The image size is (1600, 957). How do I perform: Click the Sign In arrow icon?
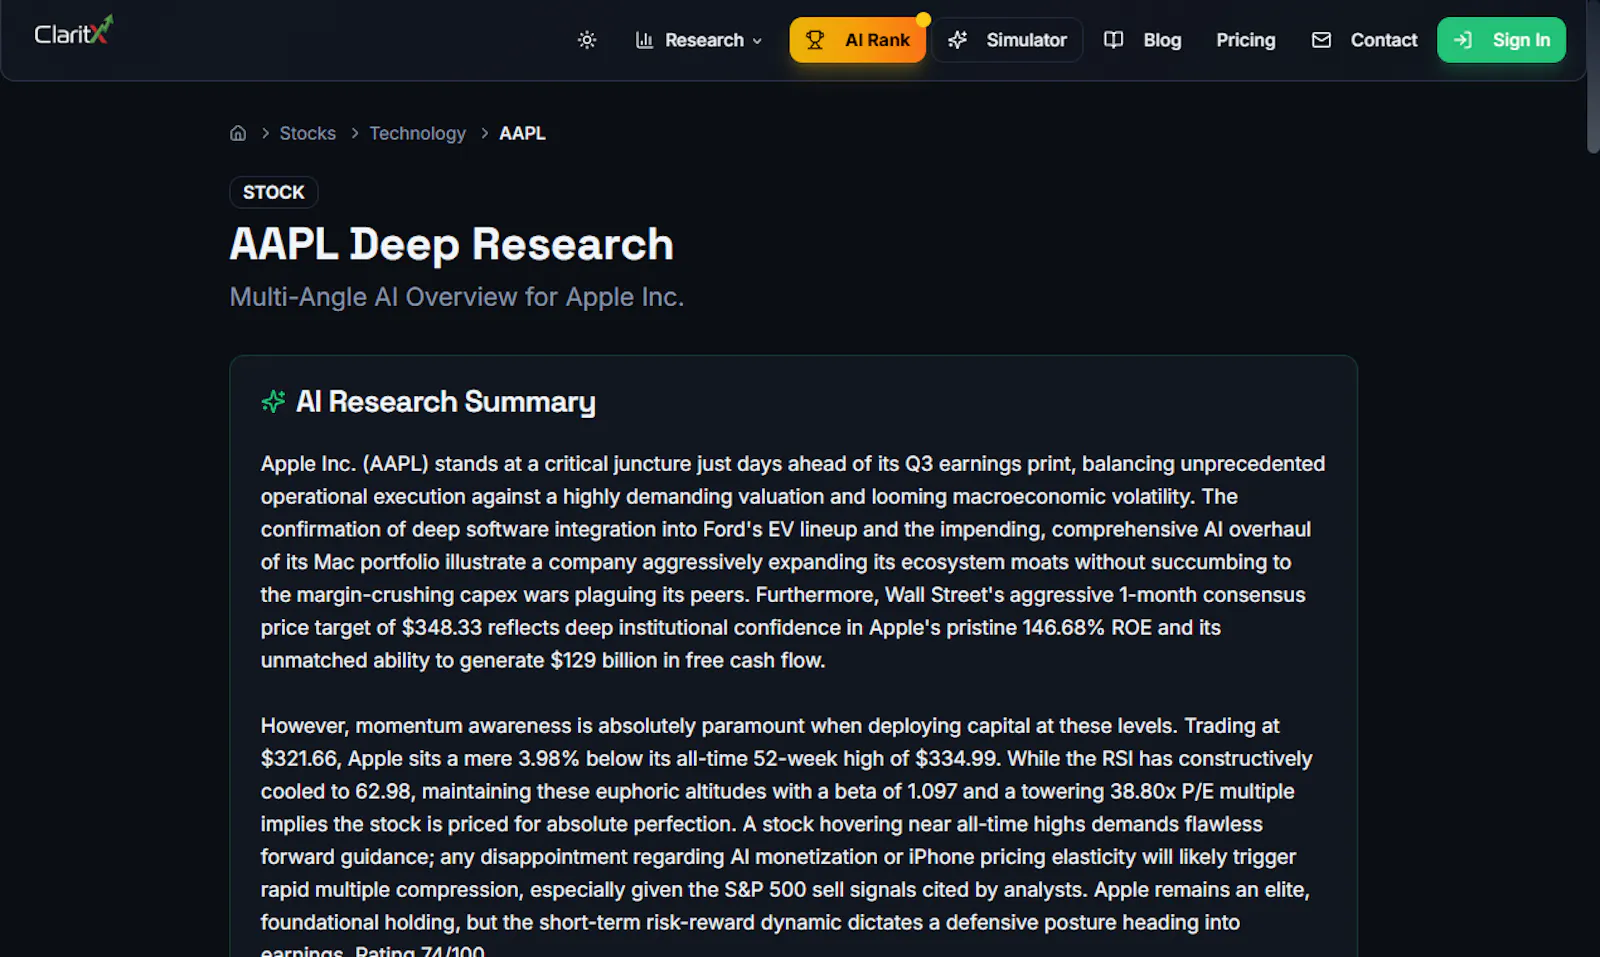click(1463, 40)
